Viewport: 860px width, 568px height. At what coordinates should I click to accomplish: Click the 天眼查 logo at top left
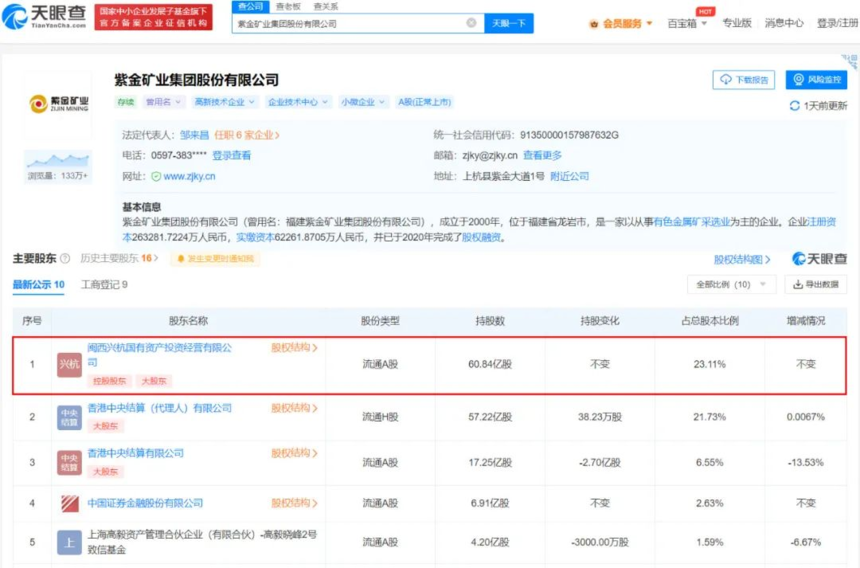tap(46, 15)
